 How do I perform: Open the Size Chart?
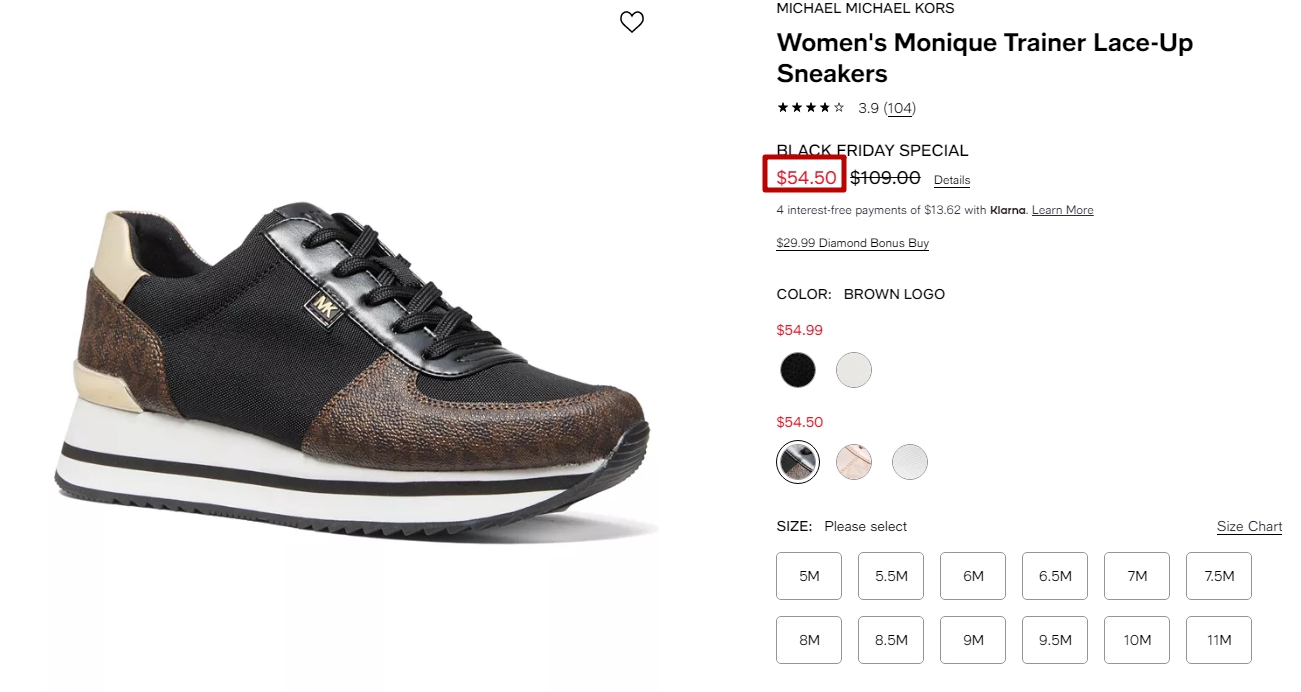click(x=1249, y=526)
